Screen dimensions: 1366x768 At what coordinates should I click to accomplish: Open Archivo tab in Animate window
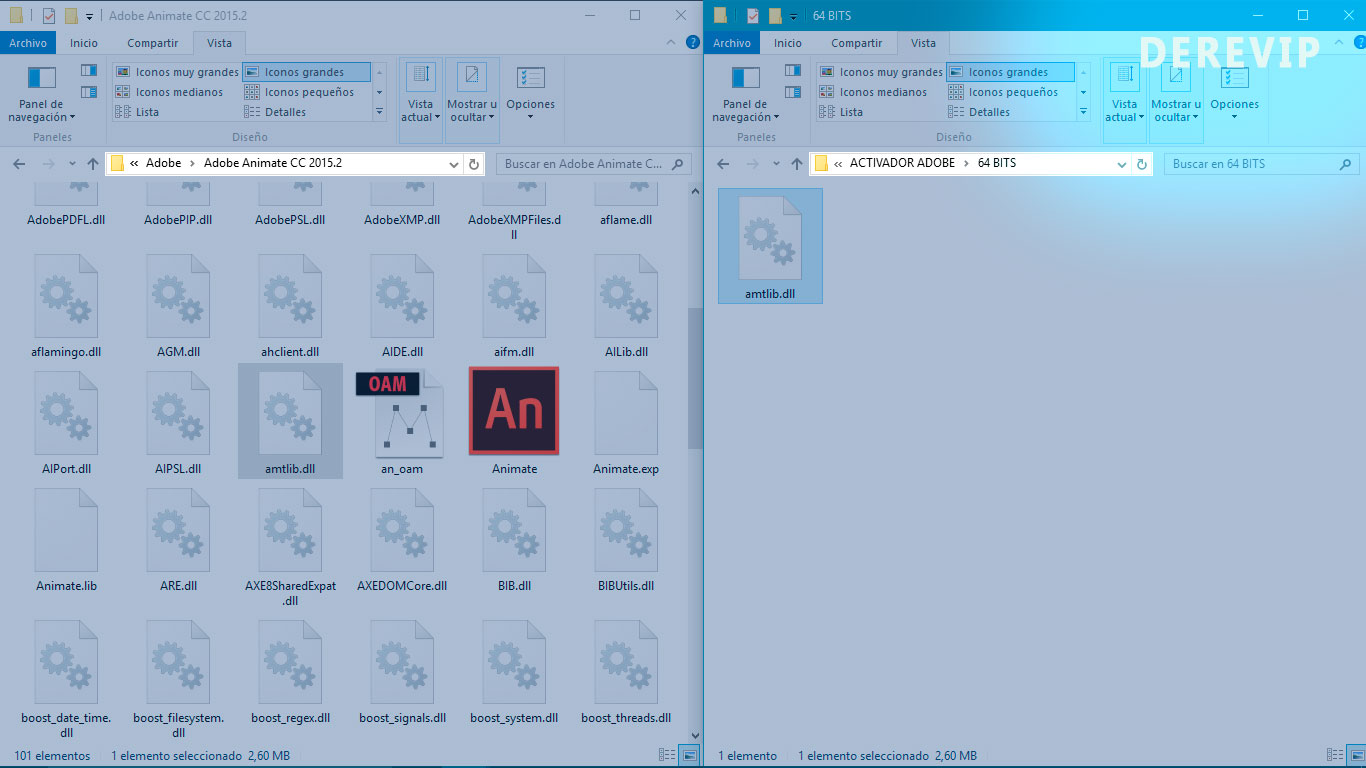[27, 43]
